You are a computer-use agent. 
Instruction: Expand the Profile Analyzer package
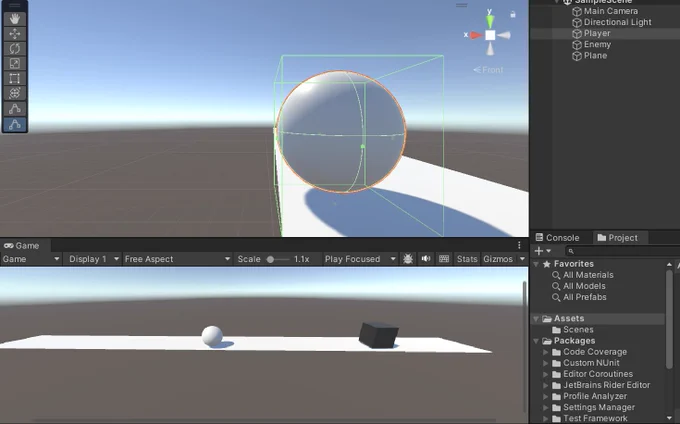(x=546, y=396)
